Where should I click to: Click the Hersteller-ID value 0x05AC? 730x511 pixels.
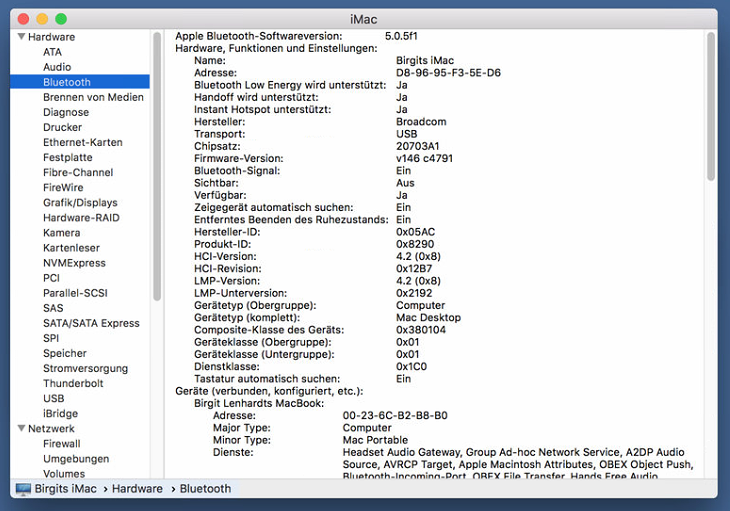coord(415,232)
